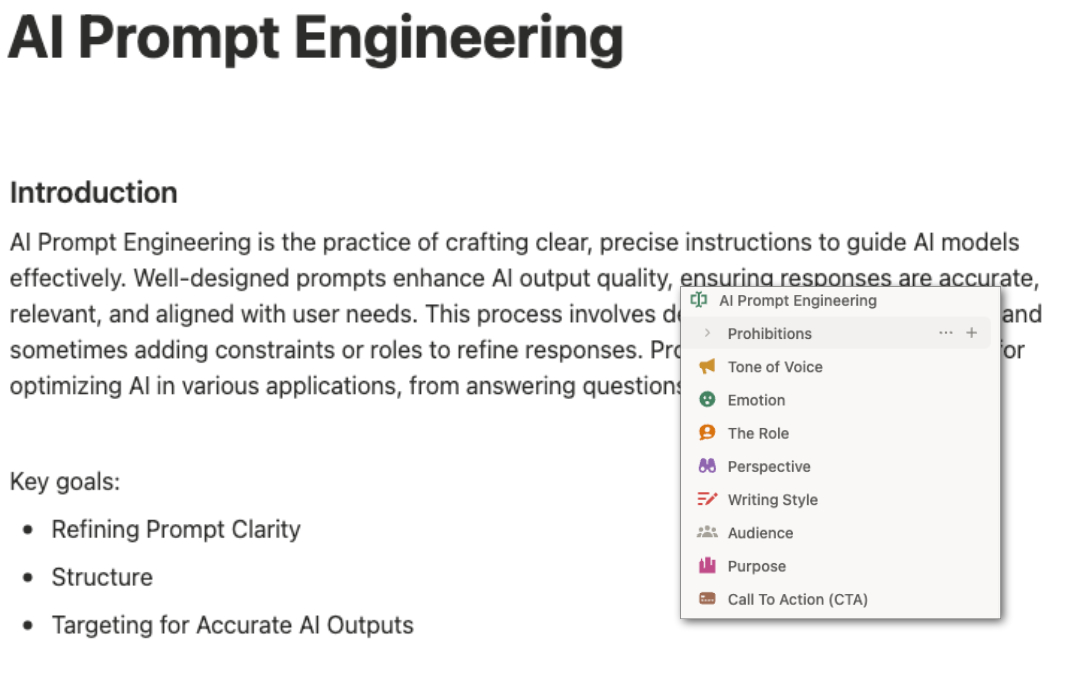
Task: Select the orange The Role icon
Action: (707, 433)
